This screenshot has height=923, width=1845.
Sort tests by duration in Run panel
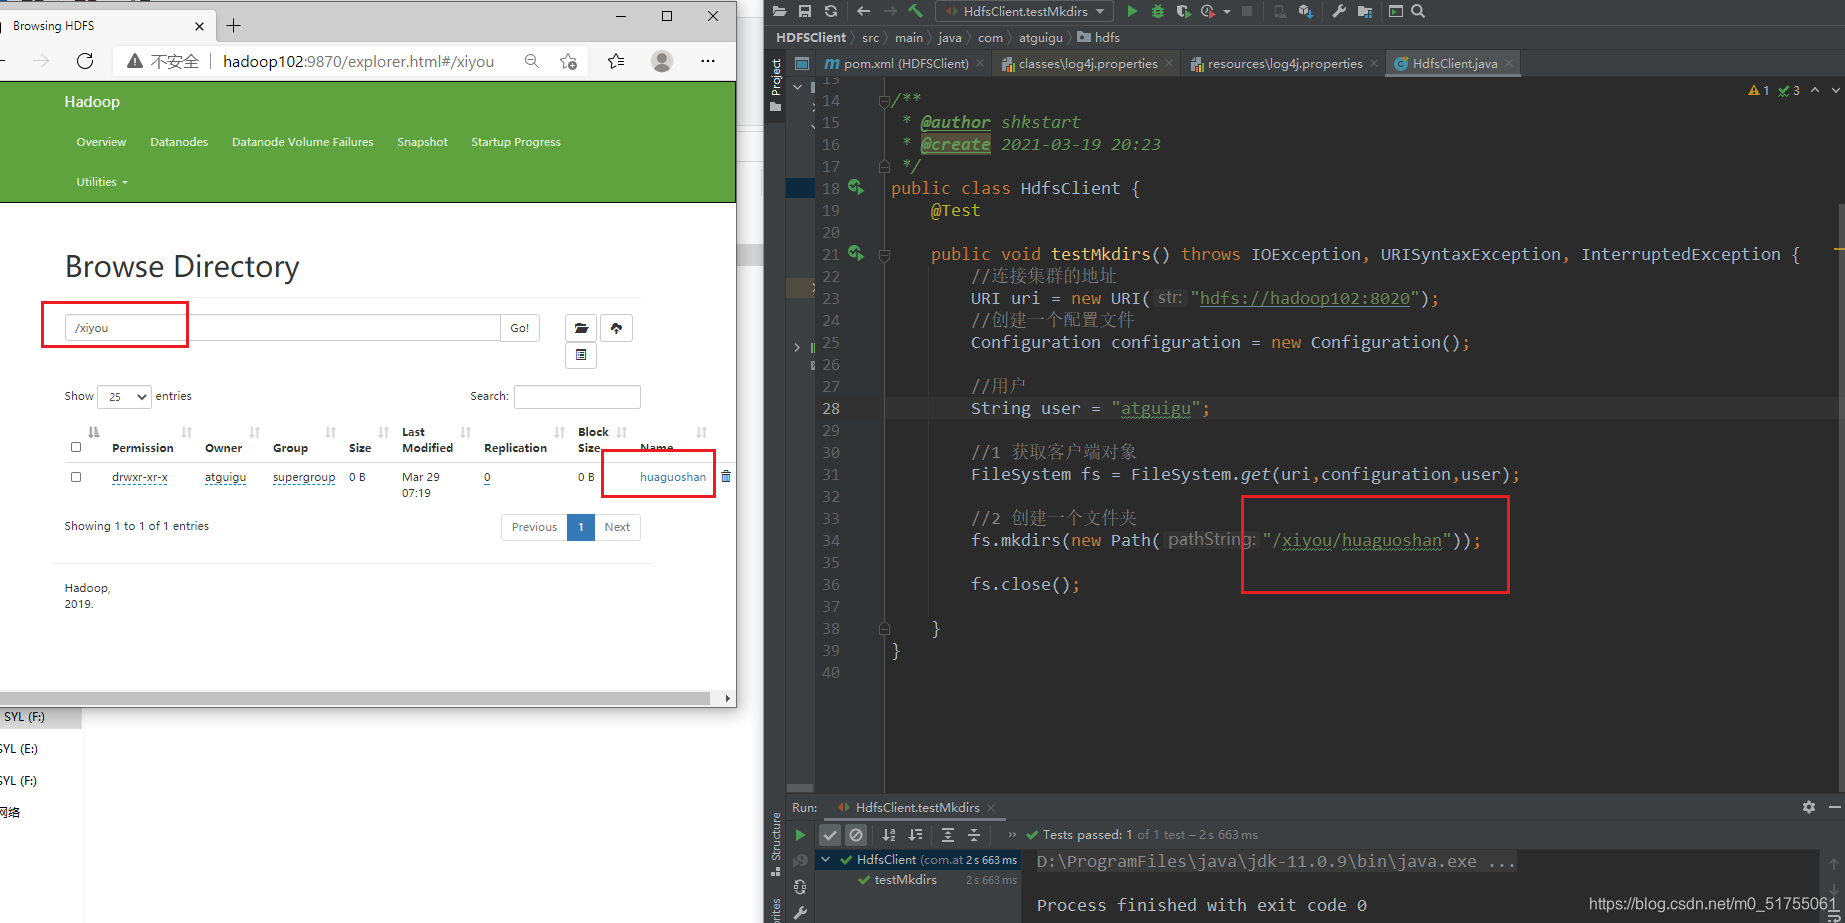point(916,835)
